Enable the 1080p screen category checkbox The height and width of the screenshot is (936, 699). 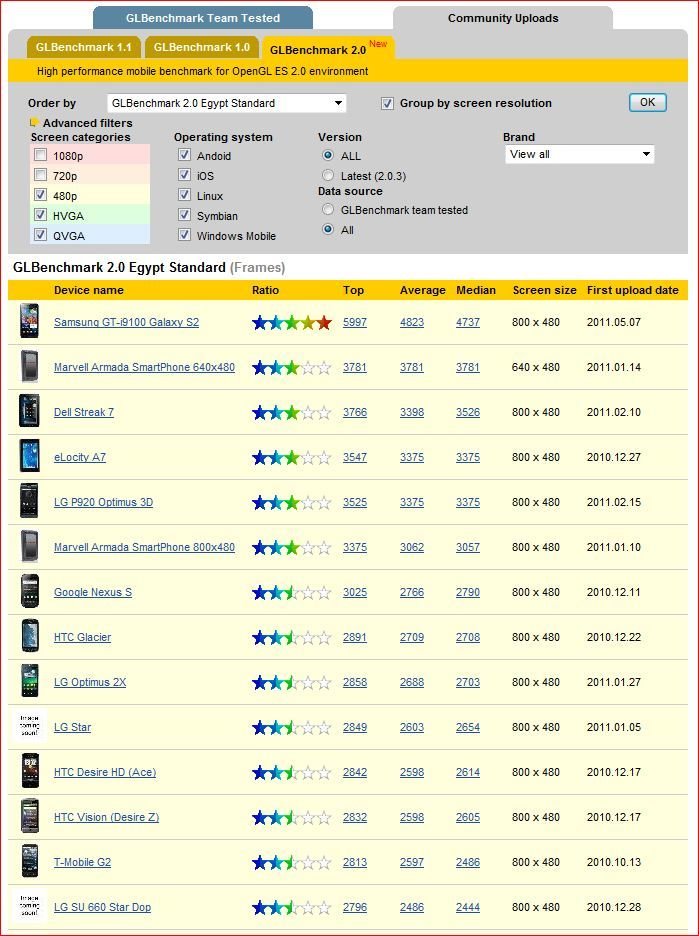pos(41,155)
